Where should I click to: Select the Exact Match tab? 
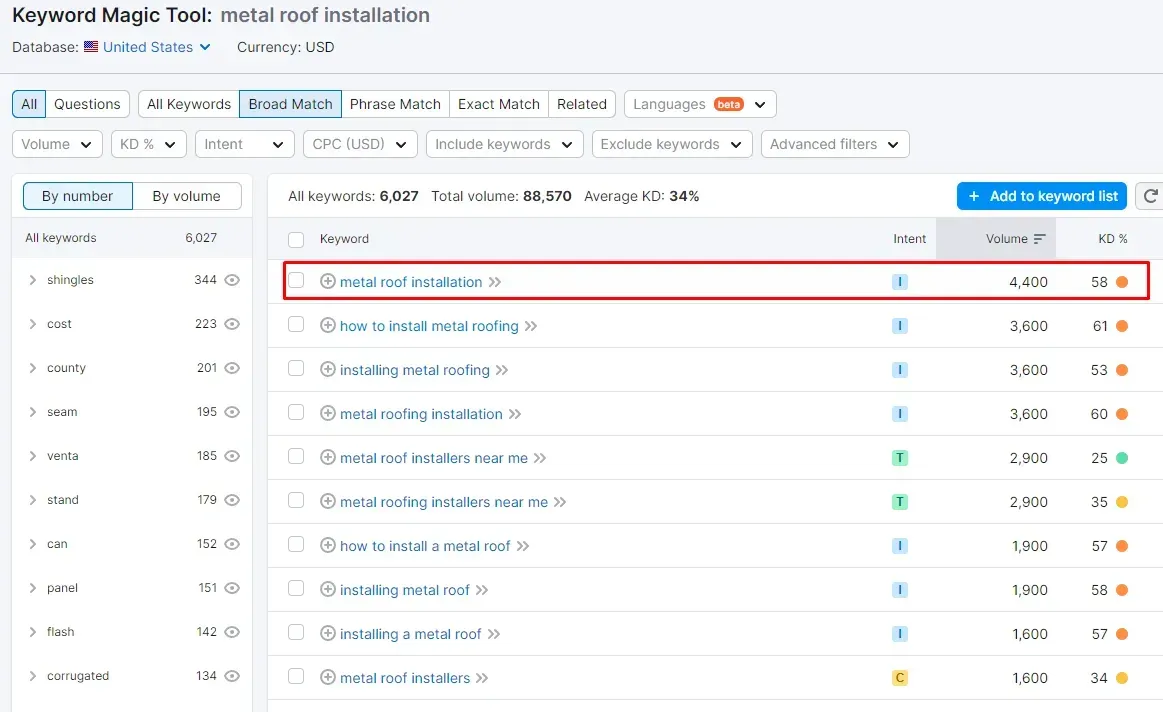click(498, 103)
